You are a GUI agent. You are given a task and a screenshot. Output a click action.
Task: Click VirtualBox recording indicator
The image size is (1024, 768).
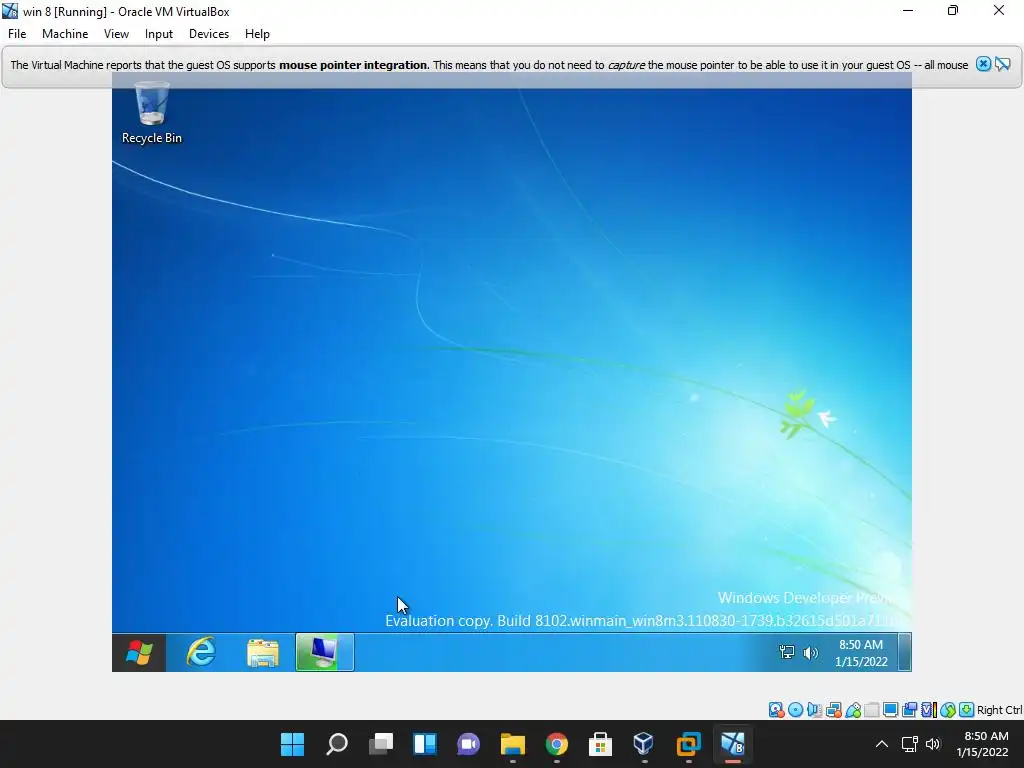tap(910, 710)
